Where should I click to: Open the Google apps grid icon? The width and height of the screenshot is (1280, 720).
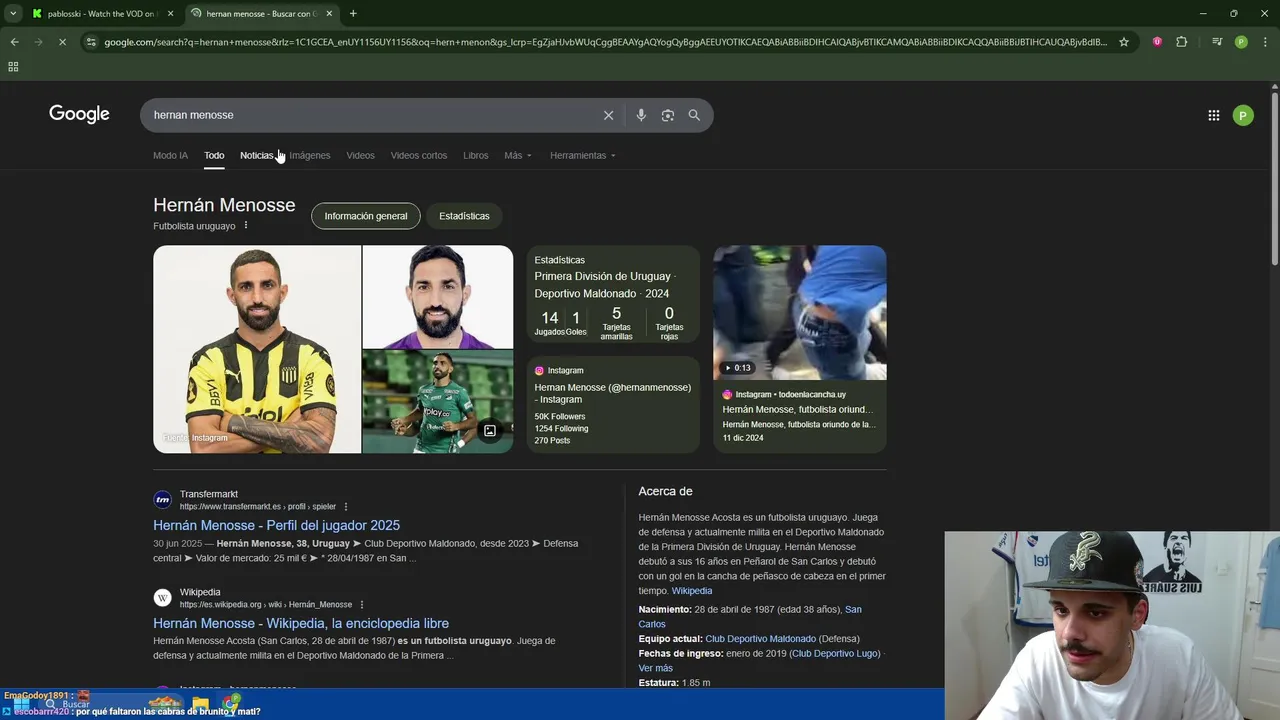click(1213, 115)
